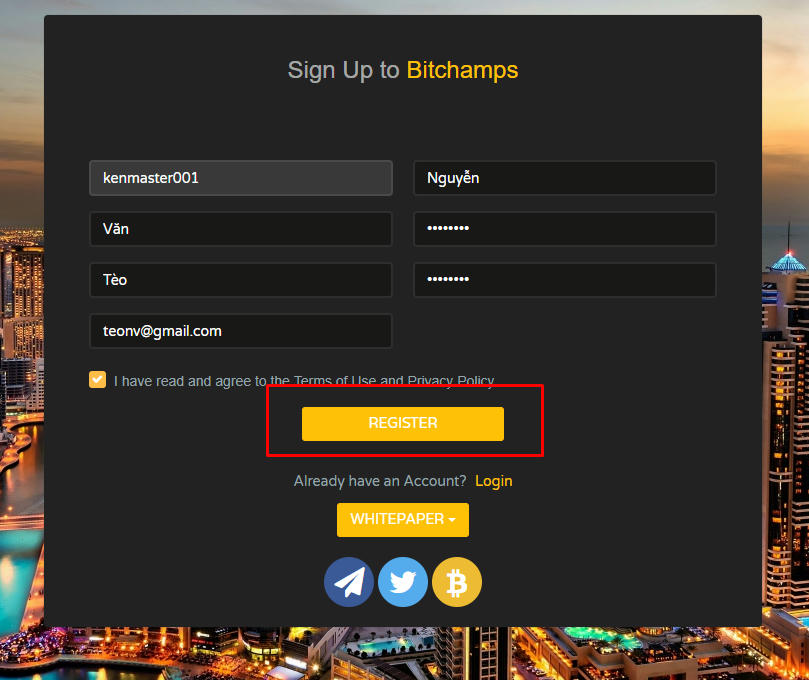Image resolution: width=809 pixels, height=680 pixels.
Task: Select the field containing Văn
Action: pyautogui.click(x=241, y=229)
